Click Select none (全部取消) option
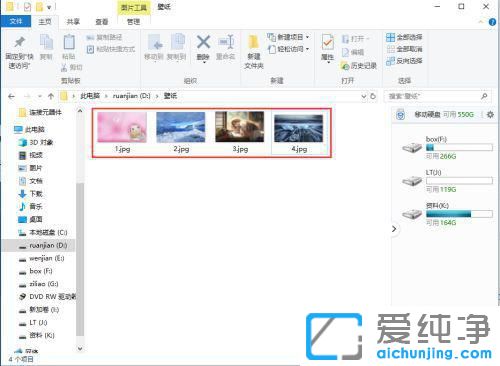The image size is (500, 366). coord(404,49)
